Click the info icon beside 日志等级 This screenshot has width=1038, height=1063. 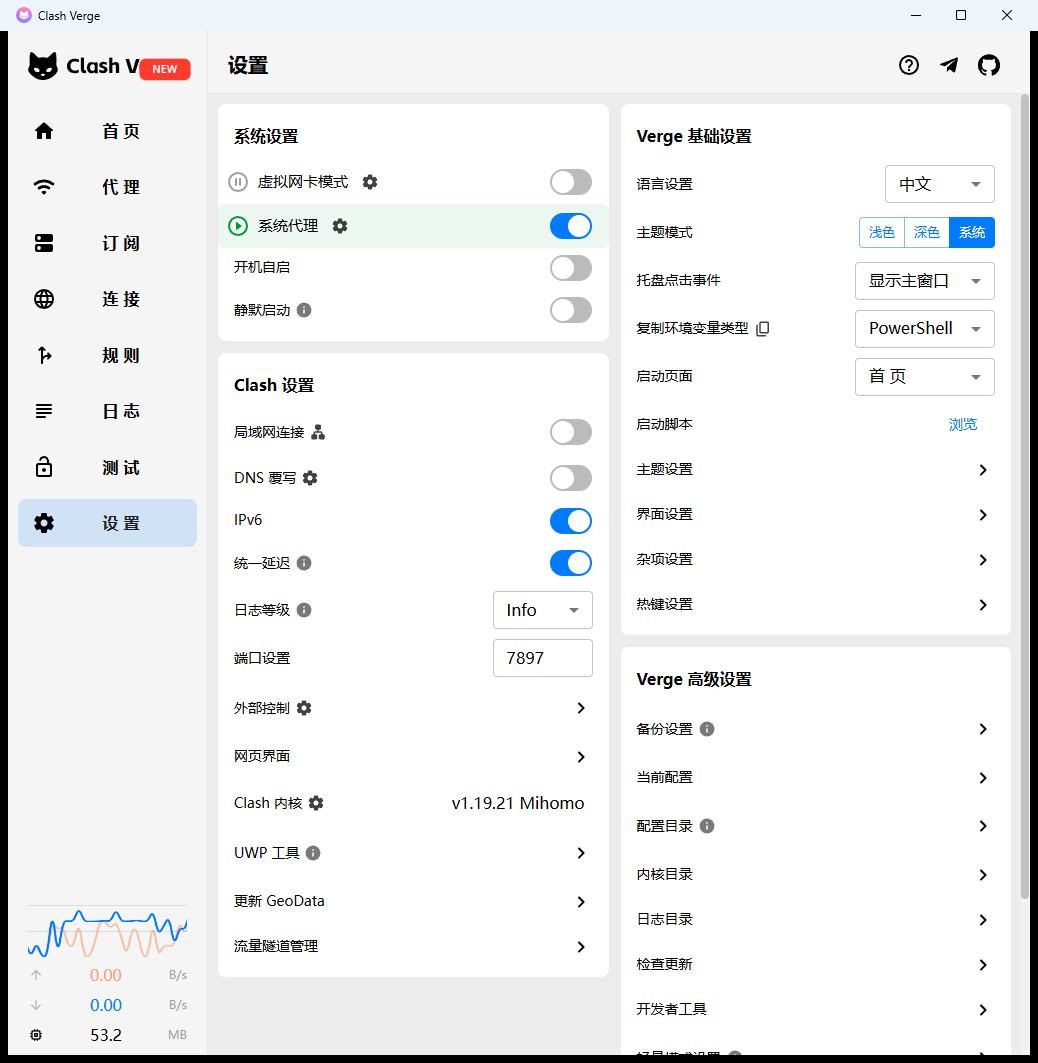[x=304, y=610]
